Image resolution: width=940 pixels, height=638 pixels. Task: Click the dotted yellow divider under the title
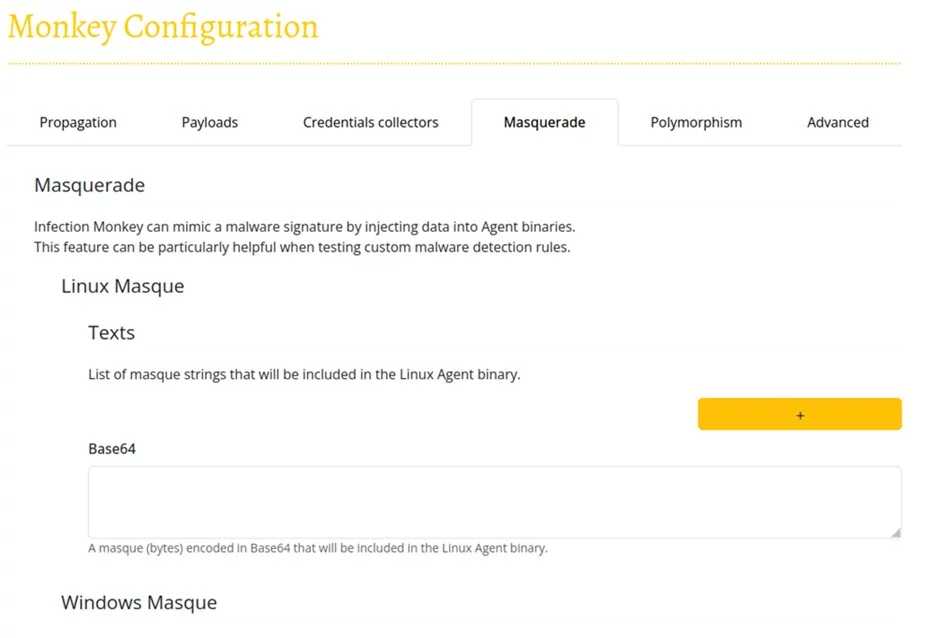click(454, 64)
